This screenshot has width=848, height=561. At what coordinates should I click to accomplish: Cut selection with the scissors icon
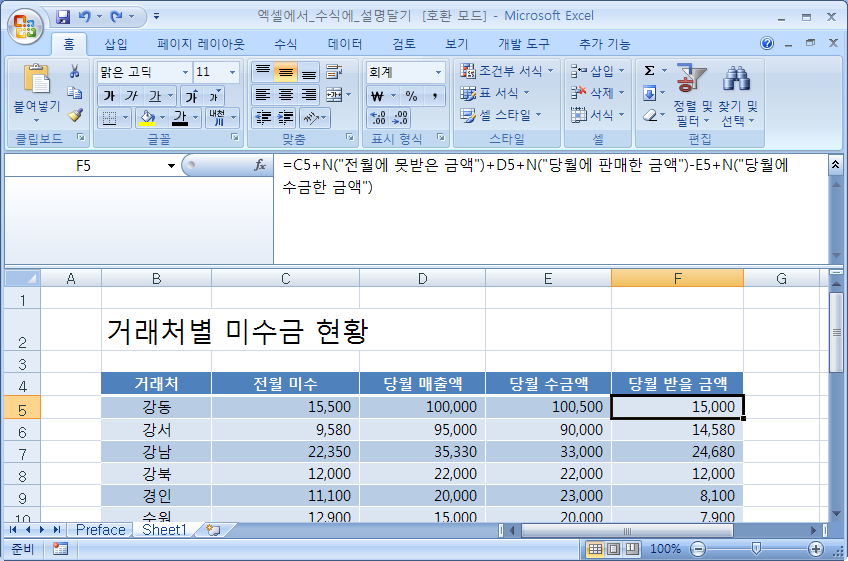[75, 71]
